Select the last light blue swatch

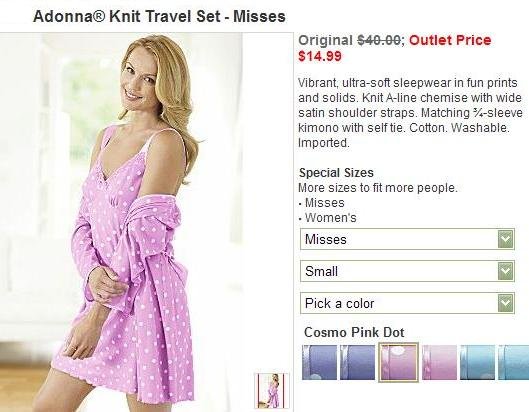click(513, 362)
